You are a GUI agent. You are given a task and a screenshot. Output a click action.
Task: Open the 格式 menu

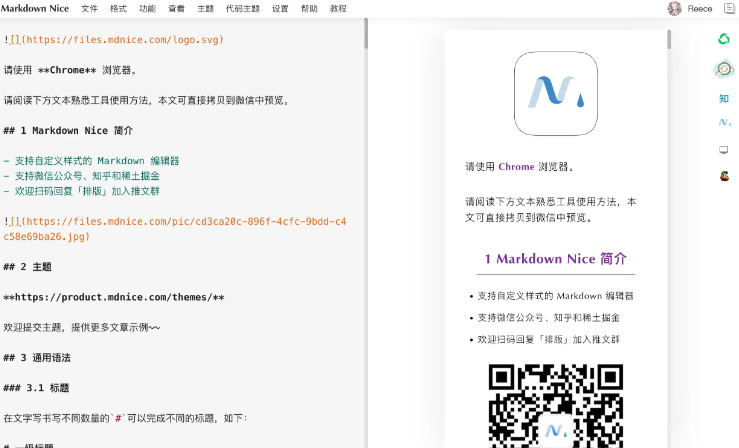(x=118, y=8)
